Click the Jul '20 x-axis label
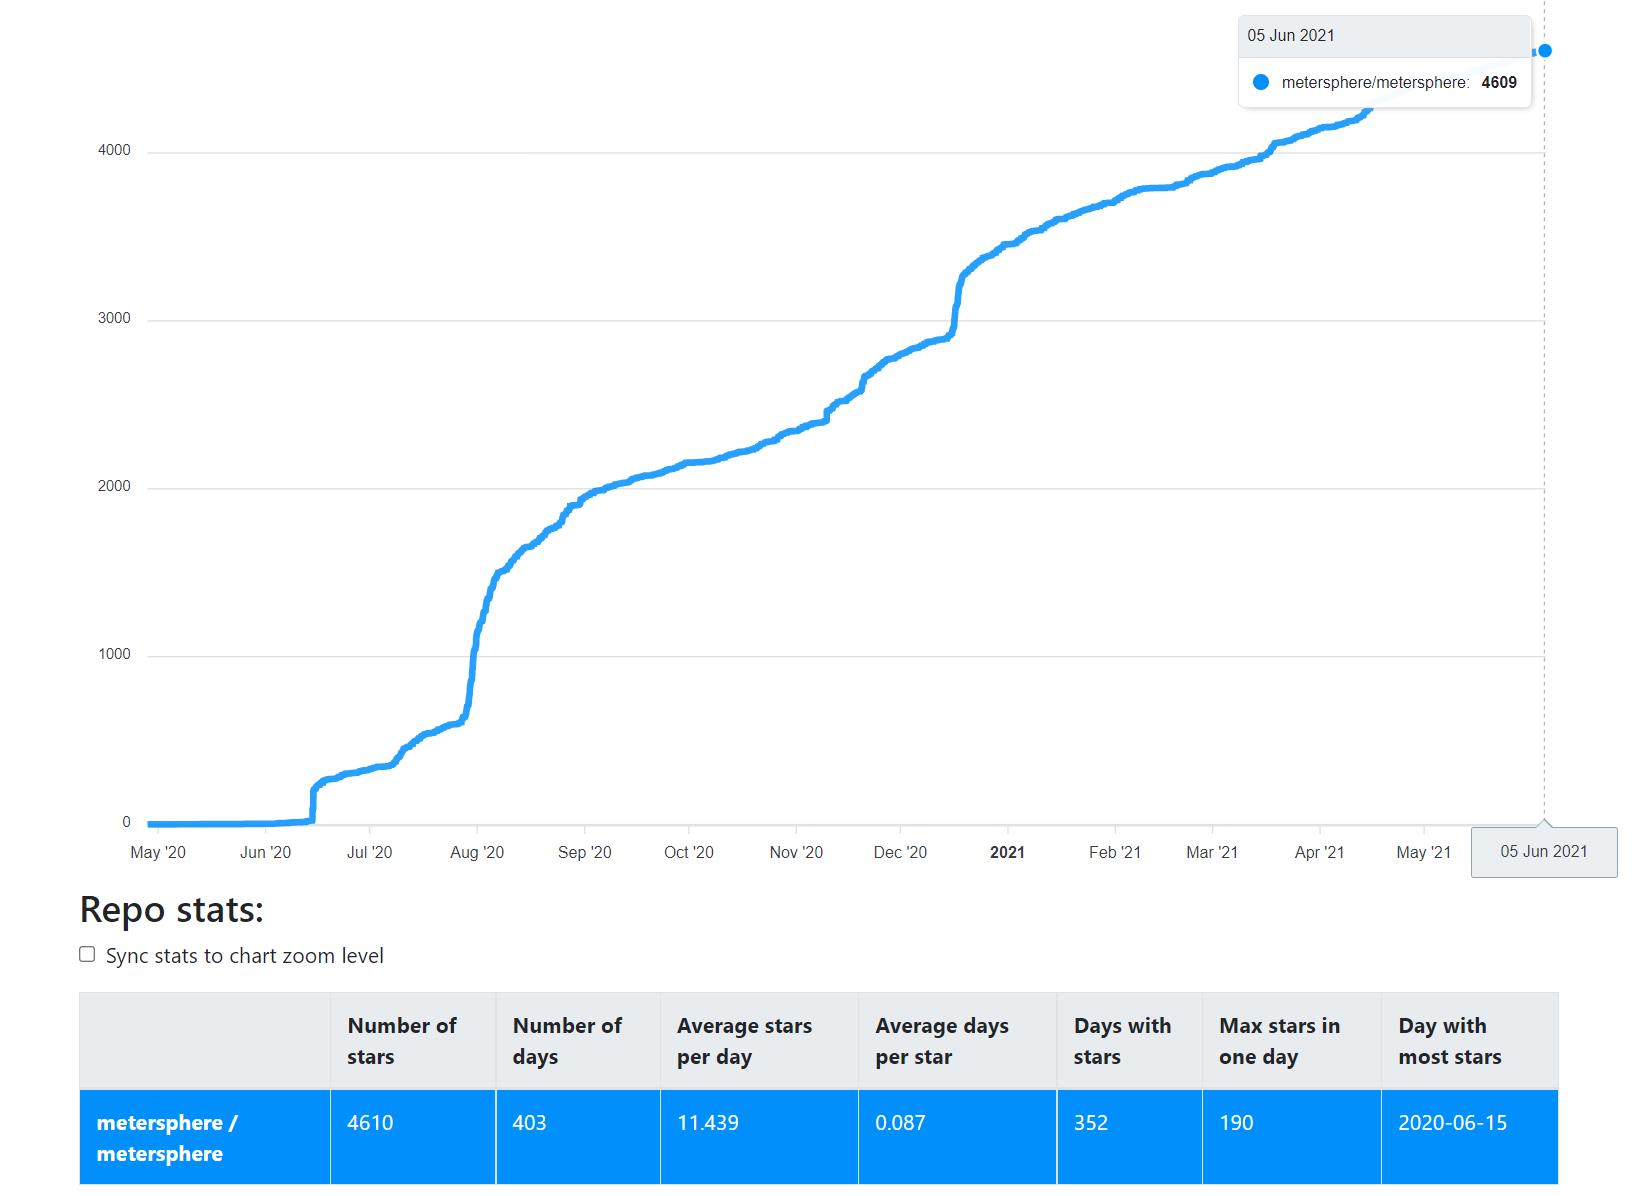Screen dimensions: 1634x1196 point(369,853)
